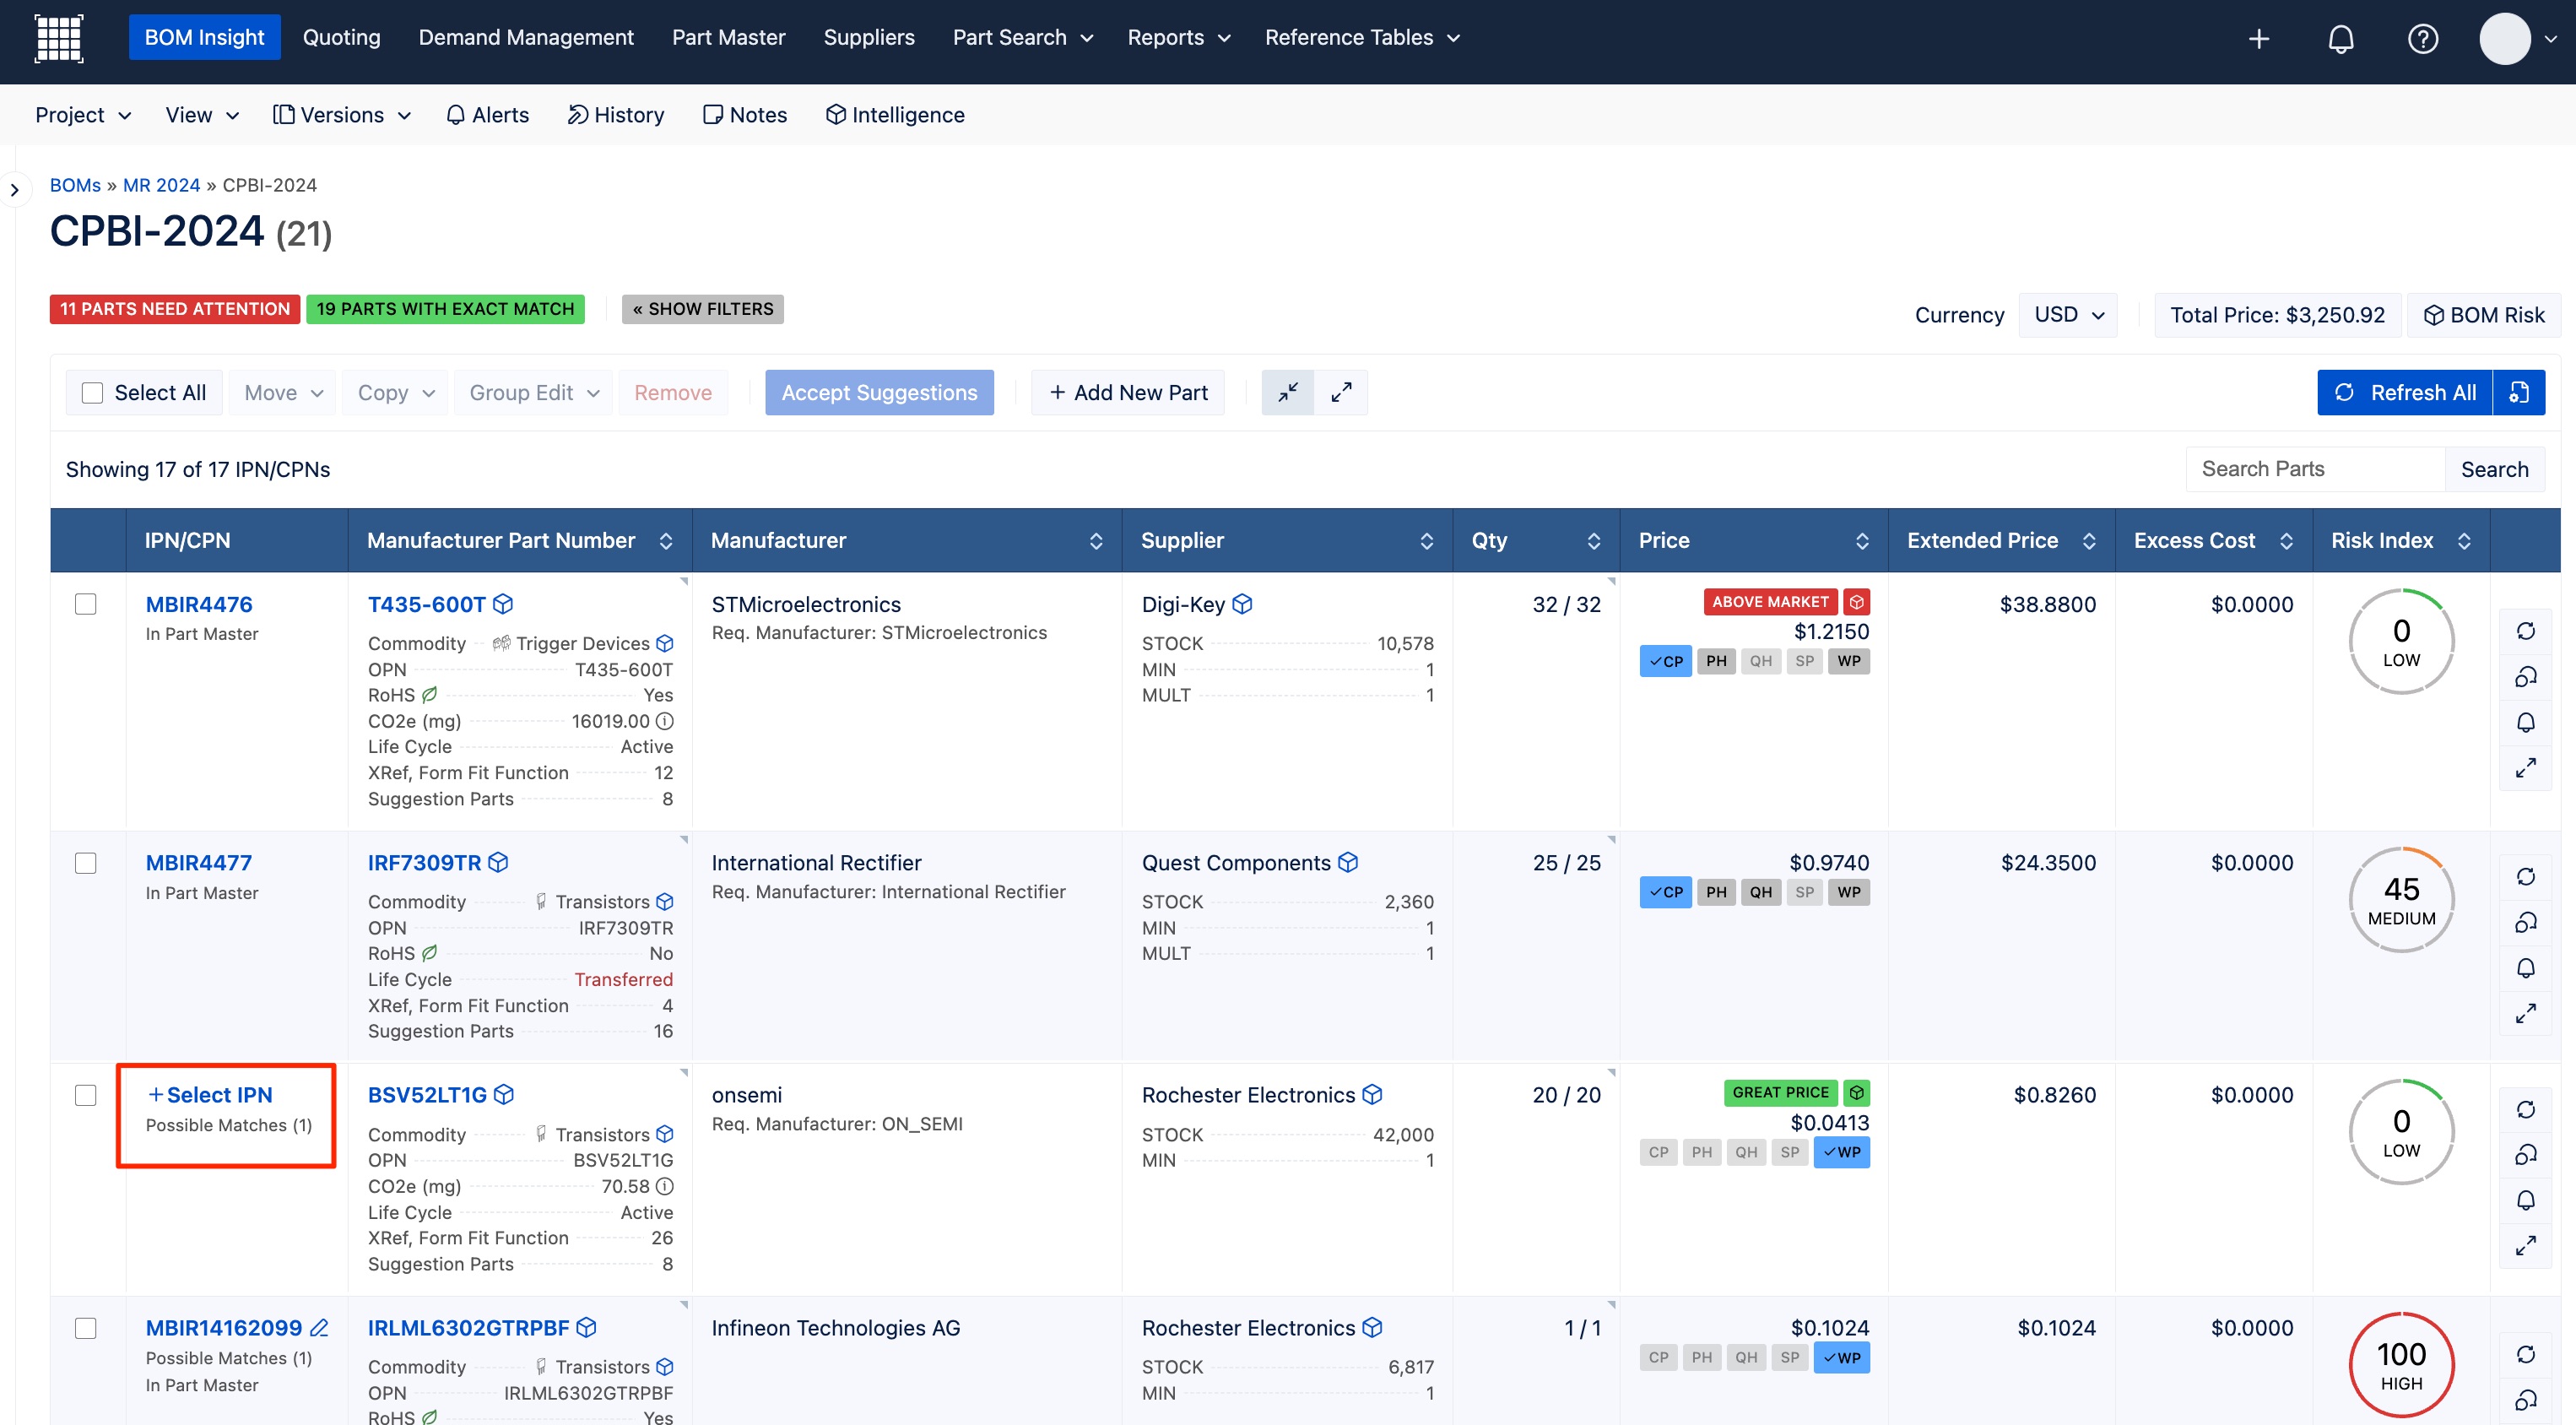Check the MBIR4476 row checkbox

(86, 604)
